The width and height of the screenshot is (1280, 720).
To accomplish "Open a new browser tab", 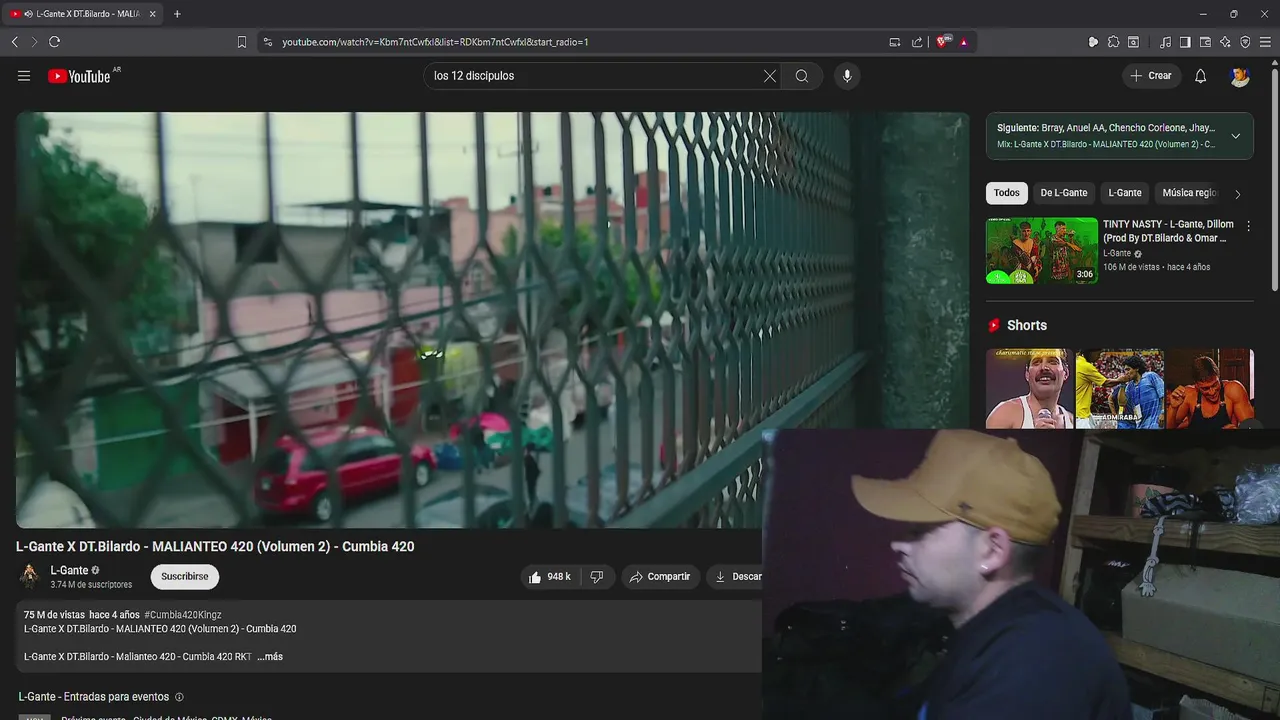I will click(x=177, y=14).
